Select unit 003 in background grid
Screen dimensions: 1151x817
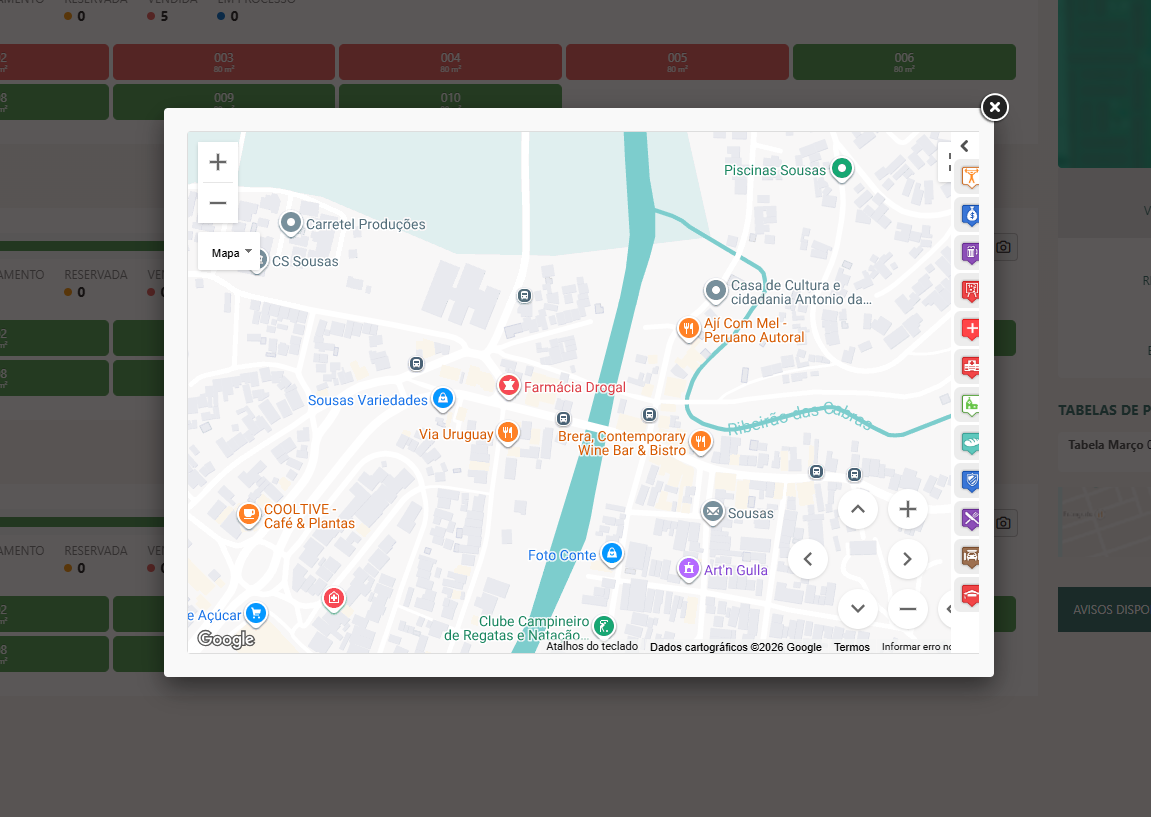coord(224,62)
